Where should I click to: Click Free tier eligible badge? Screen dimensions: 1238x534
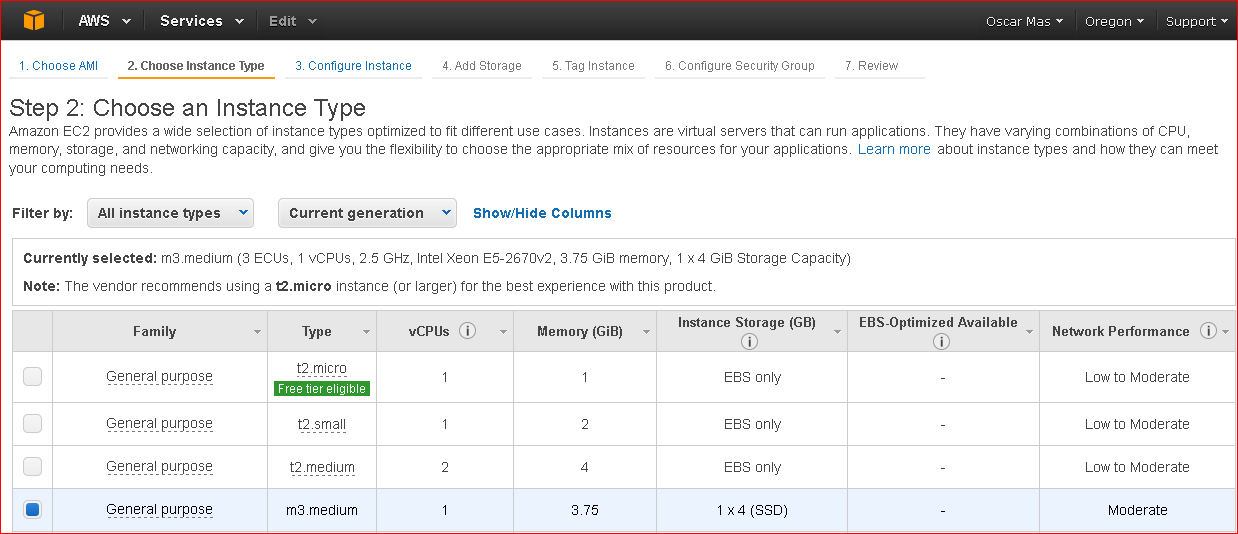pyautogui.click(x=322, y=389)
